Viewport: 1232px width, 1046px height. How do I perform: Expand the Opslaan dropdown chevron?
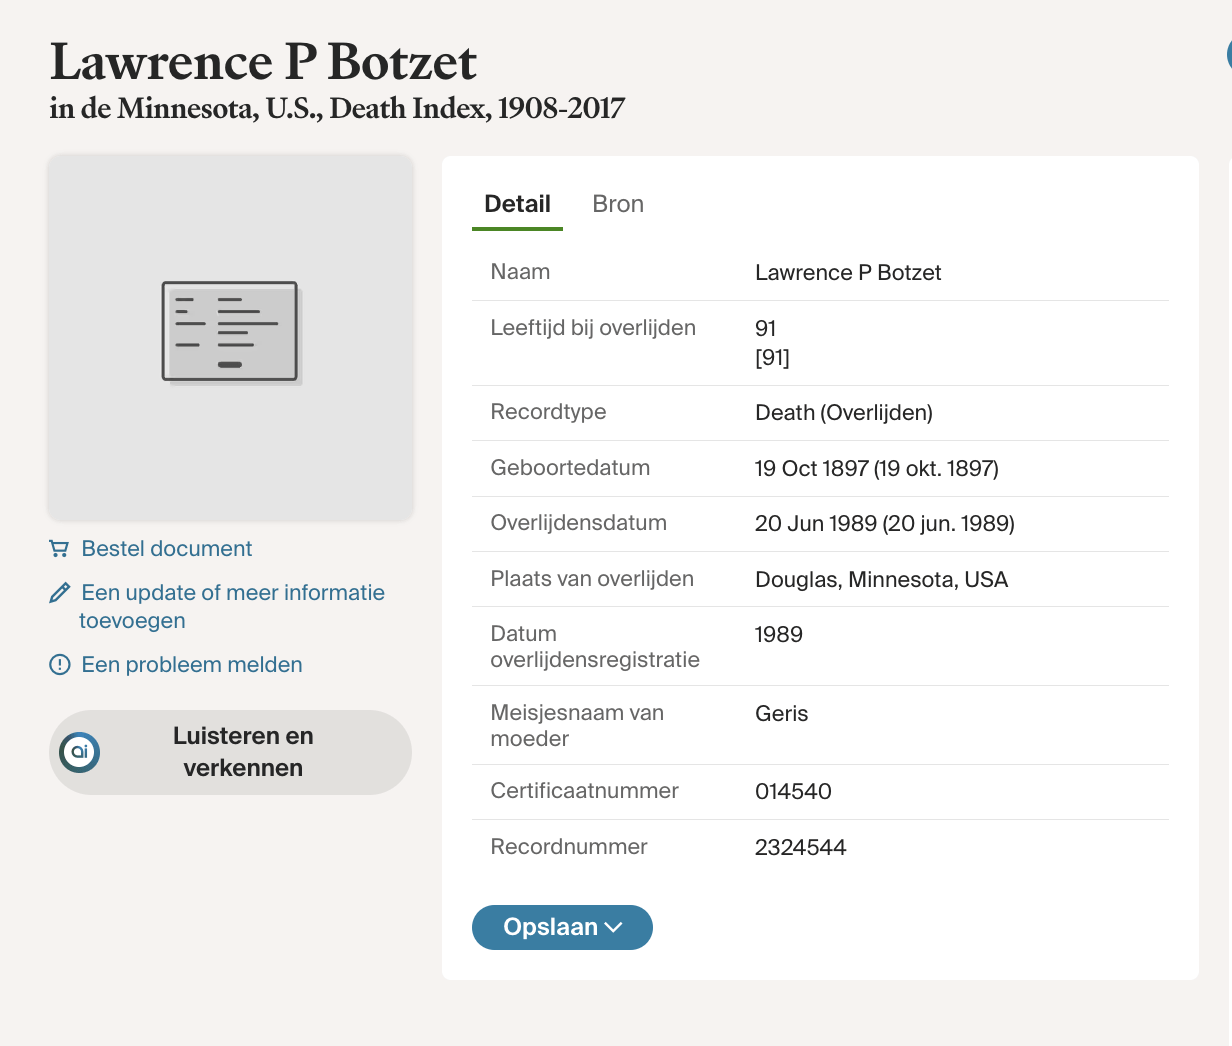click(x=614, y=928)
